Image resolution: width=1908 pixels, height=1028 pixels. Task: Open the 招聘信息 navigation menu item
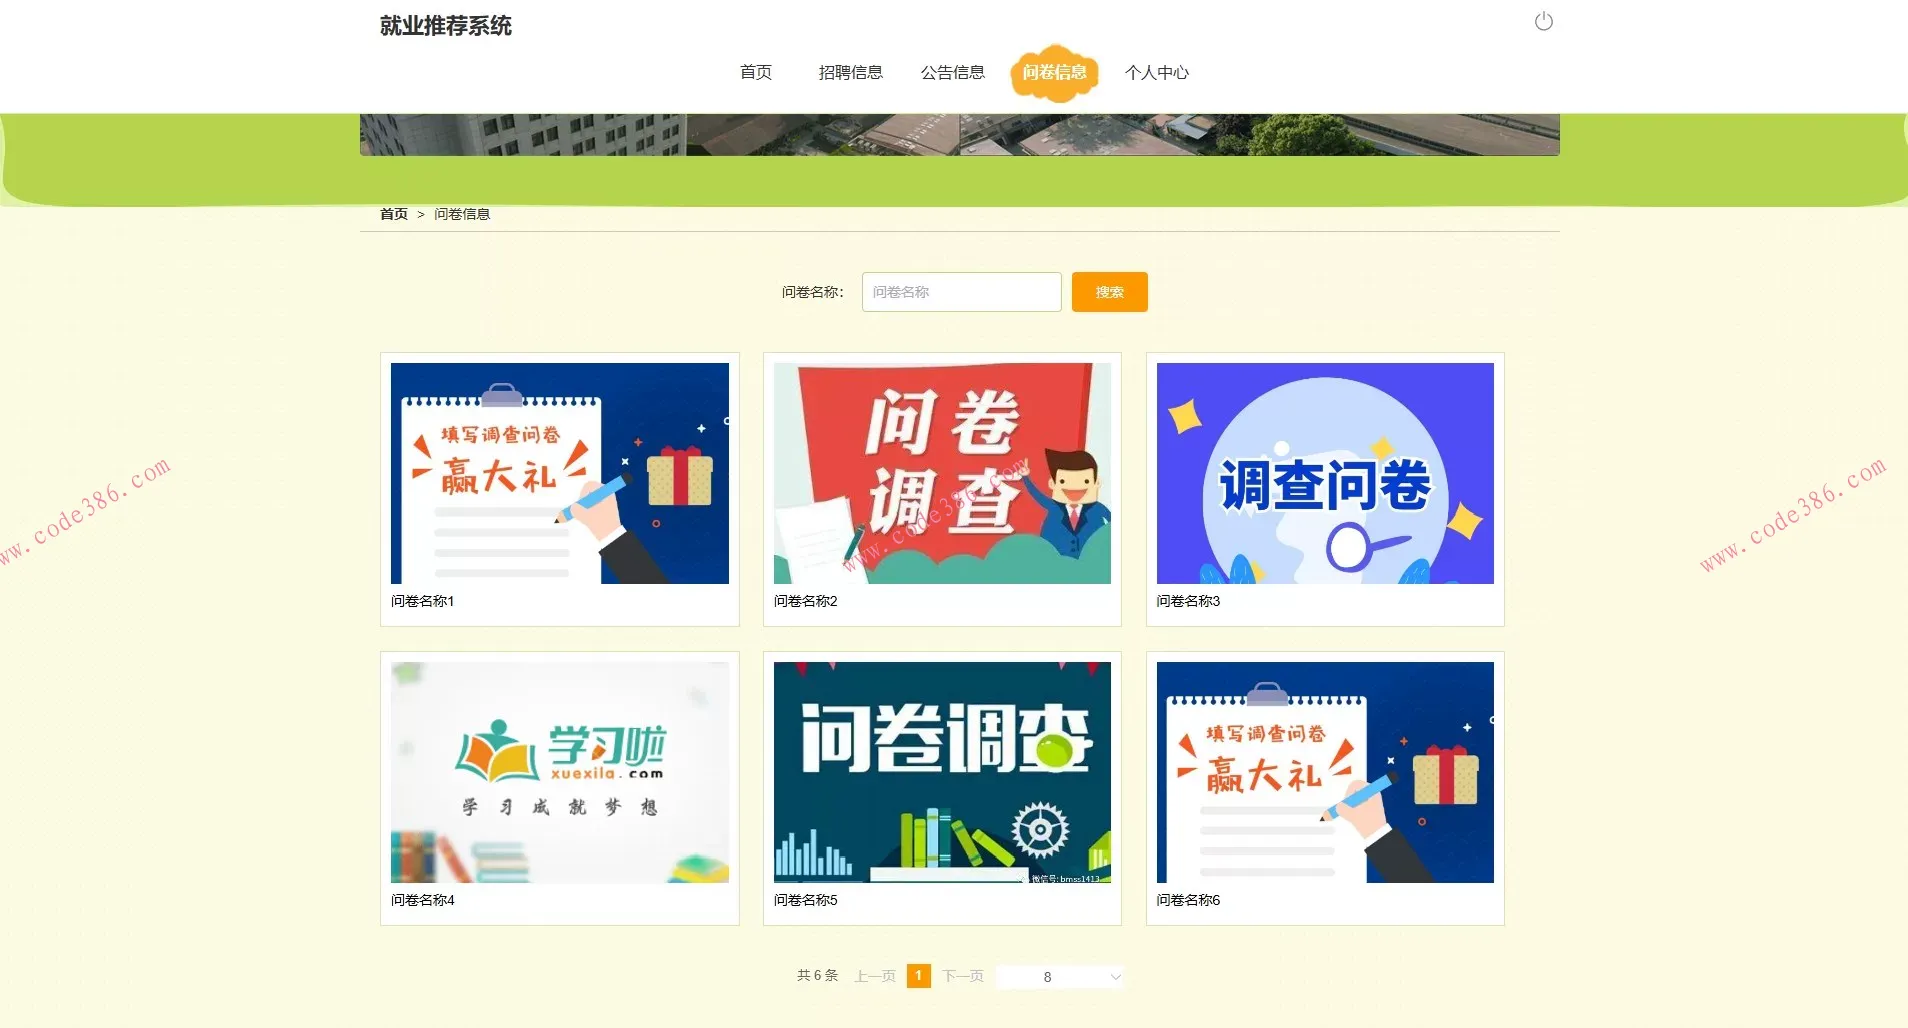[849, 72]
